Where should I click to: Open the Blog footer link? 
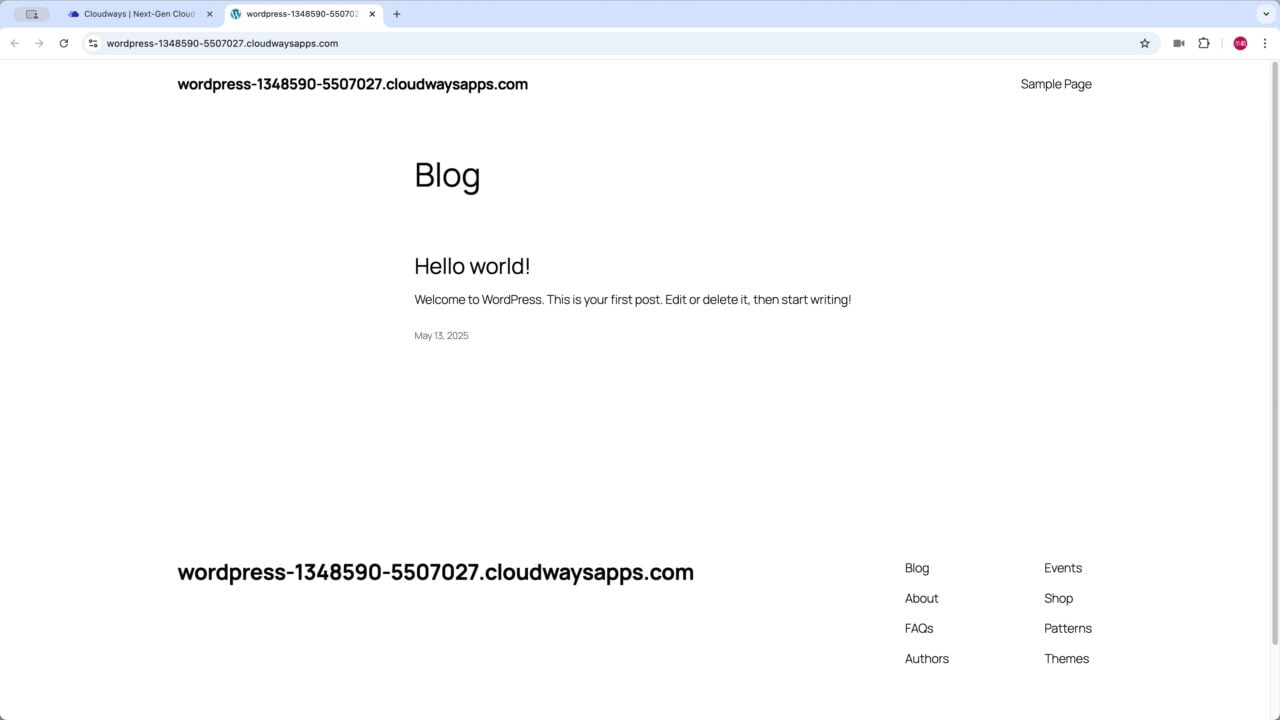916,568
